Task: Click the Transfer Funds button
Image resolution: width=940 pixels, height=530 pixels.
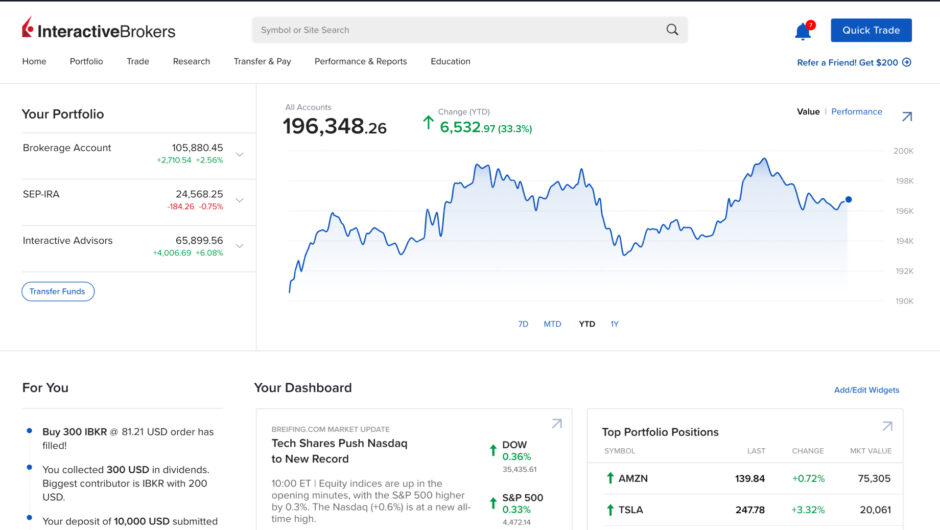Action: pos(58,291)
